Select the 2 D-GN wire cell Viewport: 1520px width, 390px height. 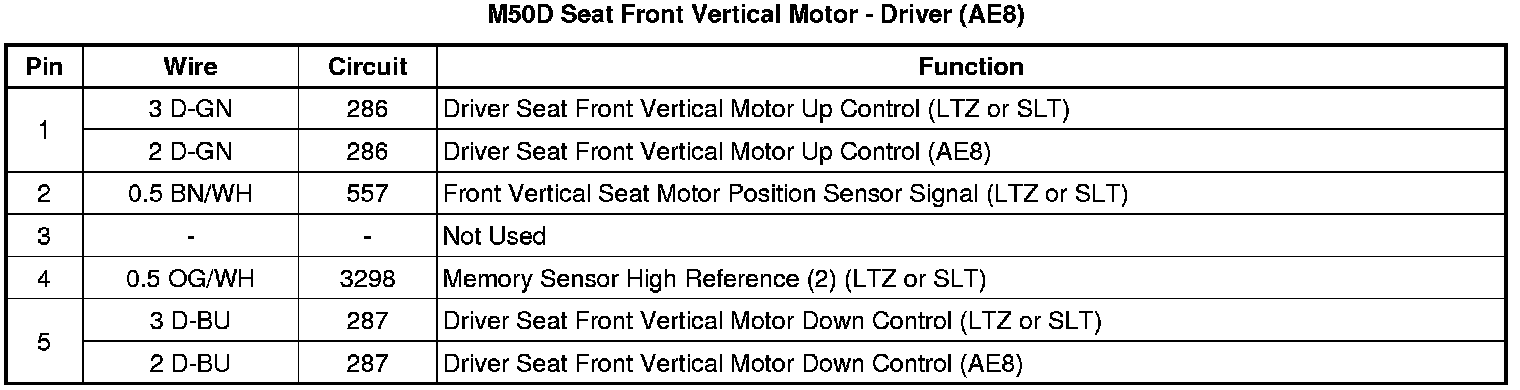tap(190, 152)
